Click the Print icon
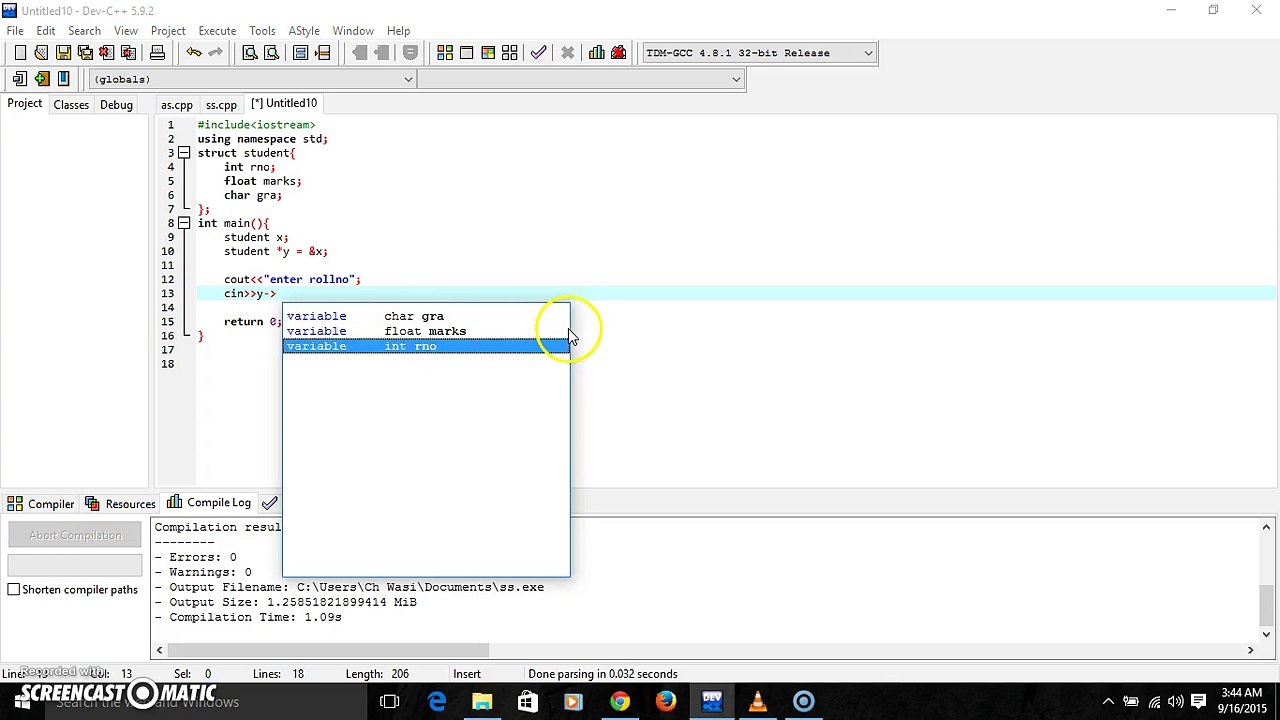This screenshot has height=720, width=1280. 157,53
